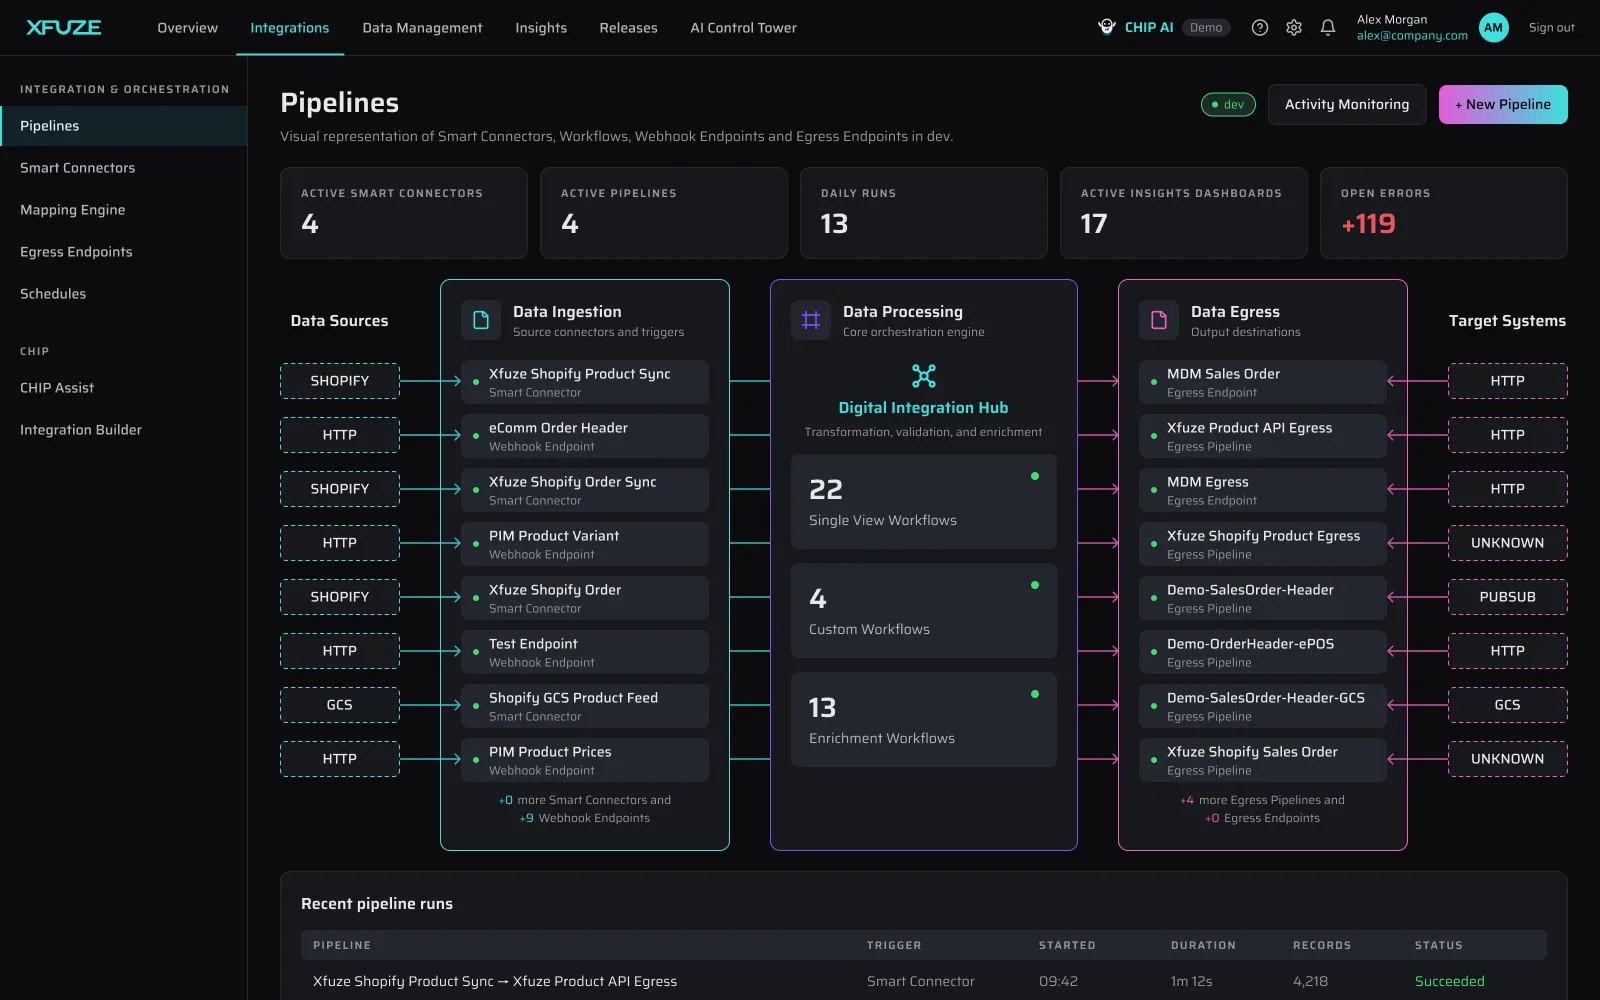The height and width of the screenshot is (1000, 1600).
Task: Click the Data Processing grid icon
Action: [x=811, y=320]
